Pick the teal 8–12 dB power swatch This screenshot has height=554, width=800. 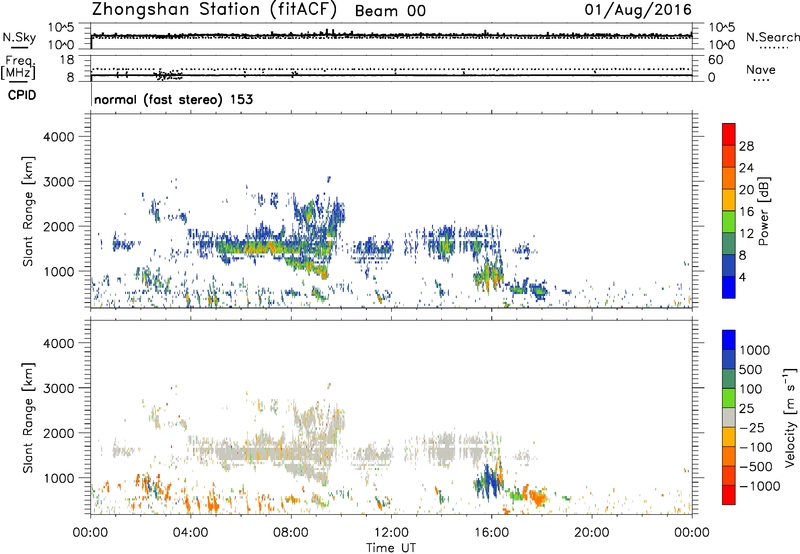point(729,244)
